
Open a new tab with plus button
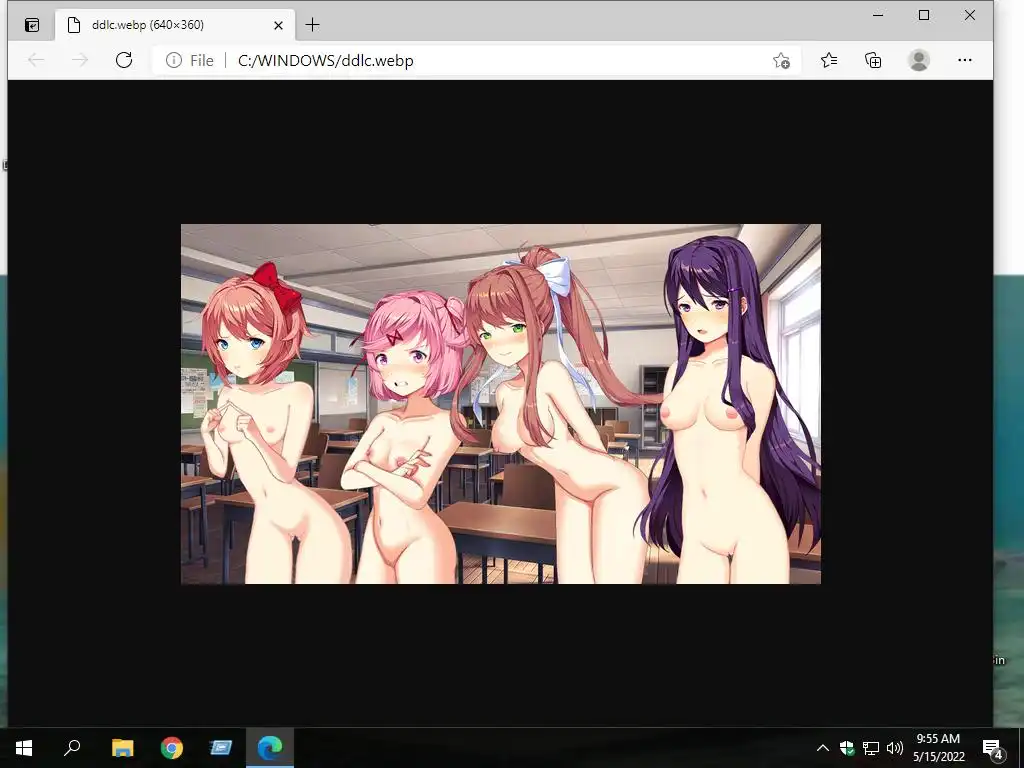pyautogui.click(x=312, y=25)
